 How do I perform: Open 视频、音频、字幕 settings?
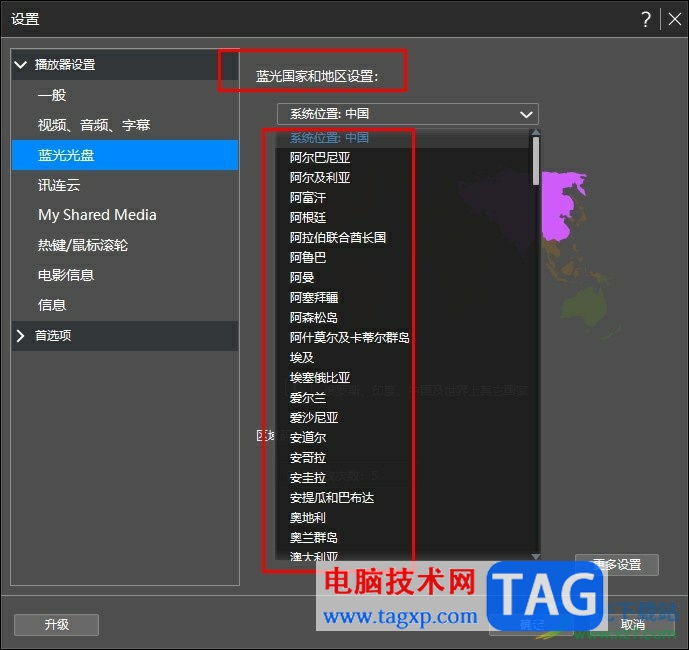[125, 125]
